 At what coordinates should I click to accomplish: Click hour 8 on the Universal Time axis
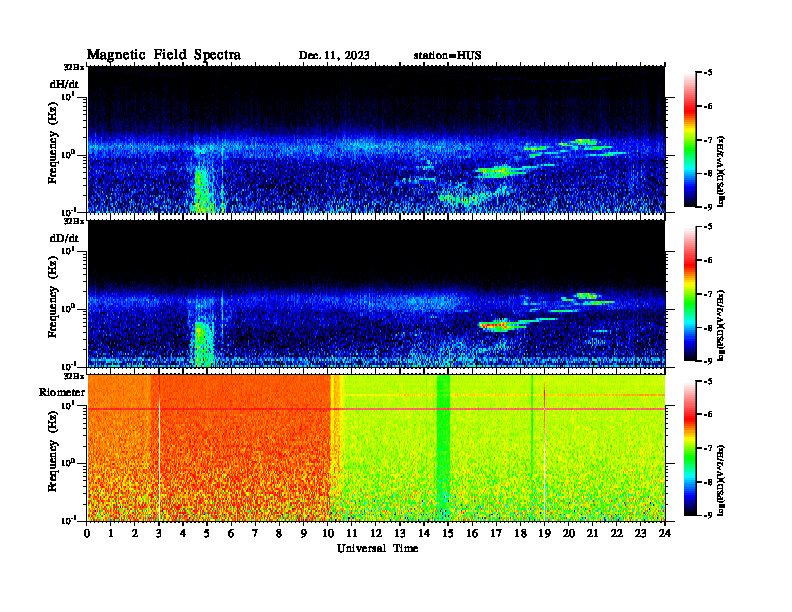click(279, 533)
